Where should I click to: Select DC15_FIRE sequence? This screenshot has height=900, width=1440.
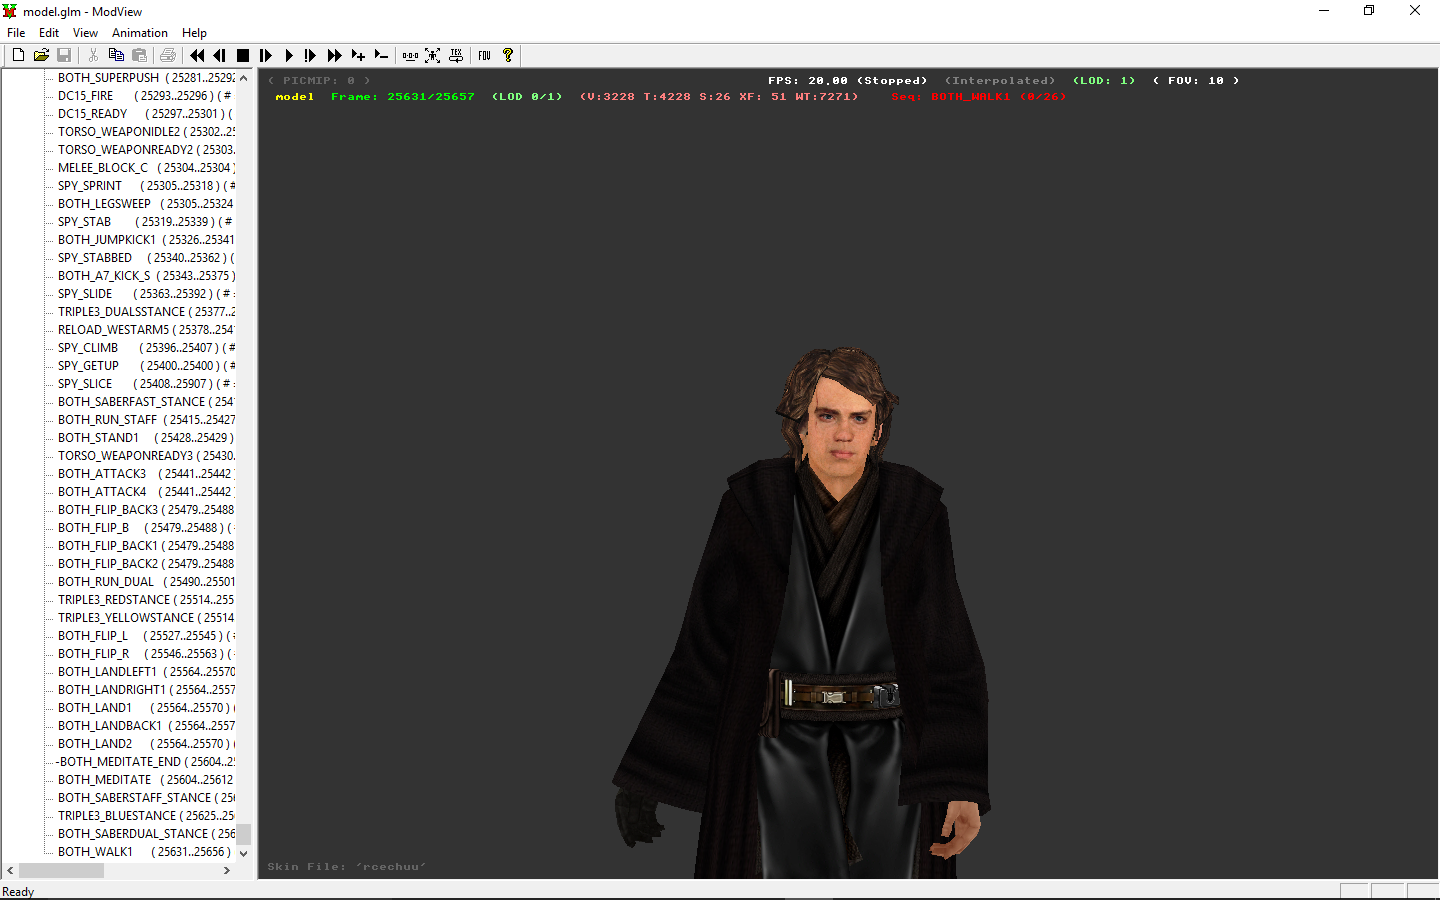[x=146, y=96]
